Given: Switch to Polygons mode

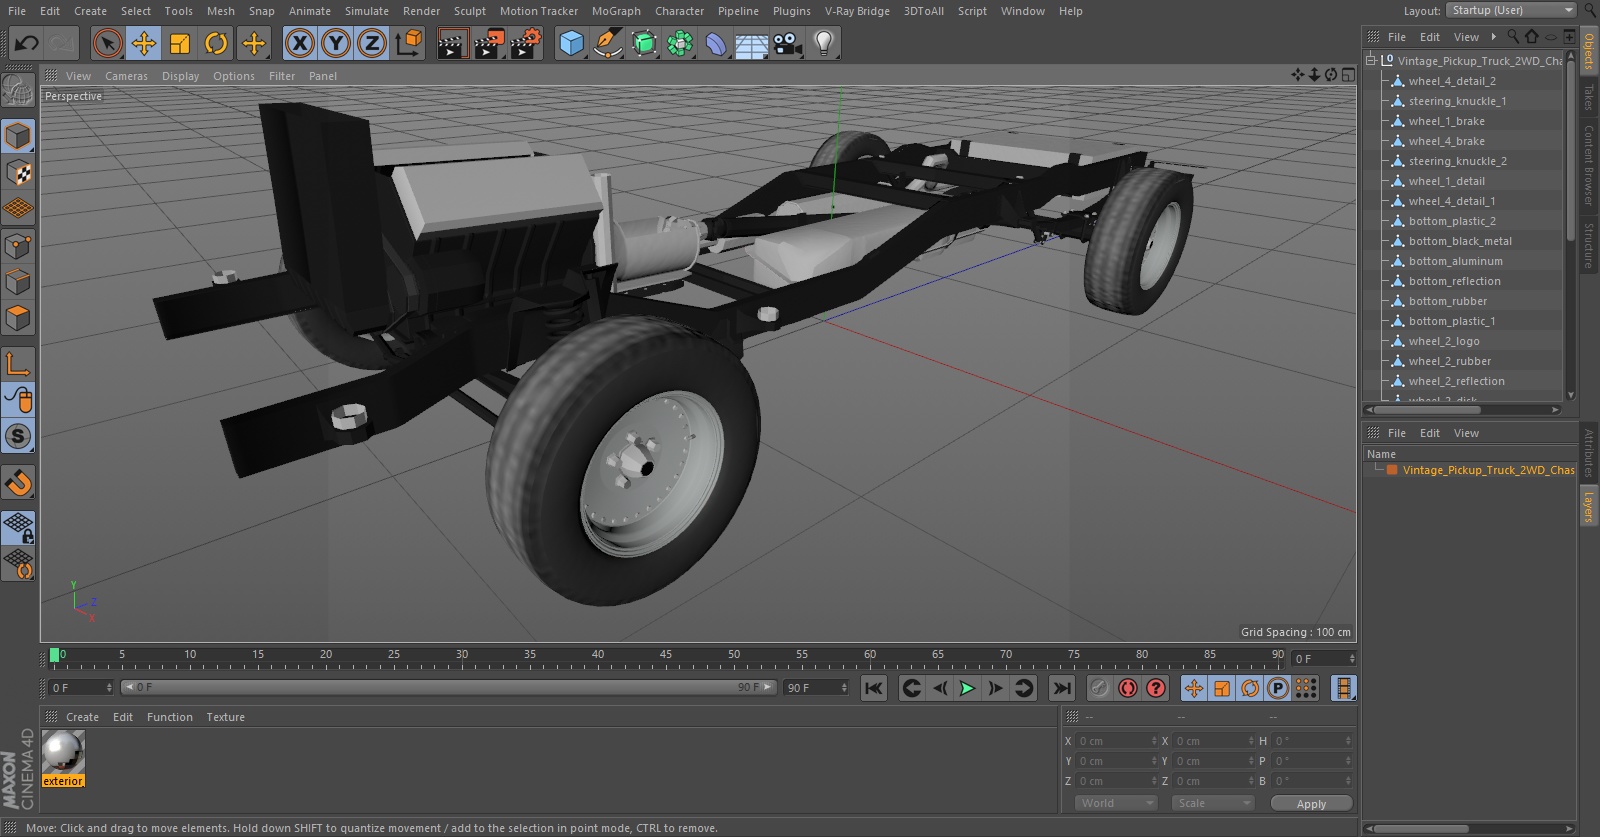Looking at the screenshot, I should 18,318.
